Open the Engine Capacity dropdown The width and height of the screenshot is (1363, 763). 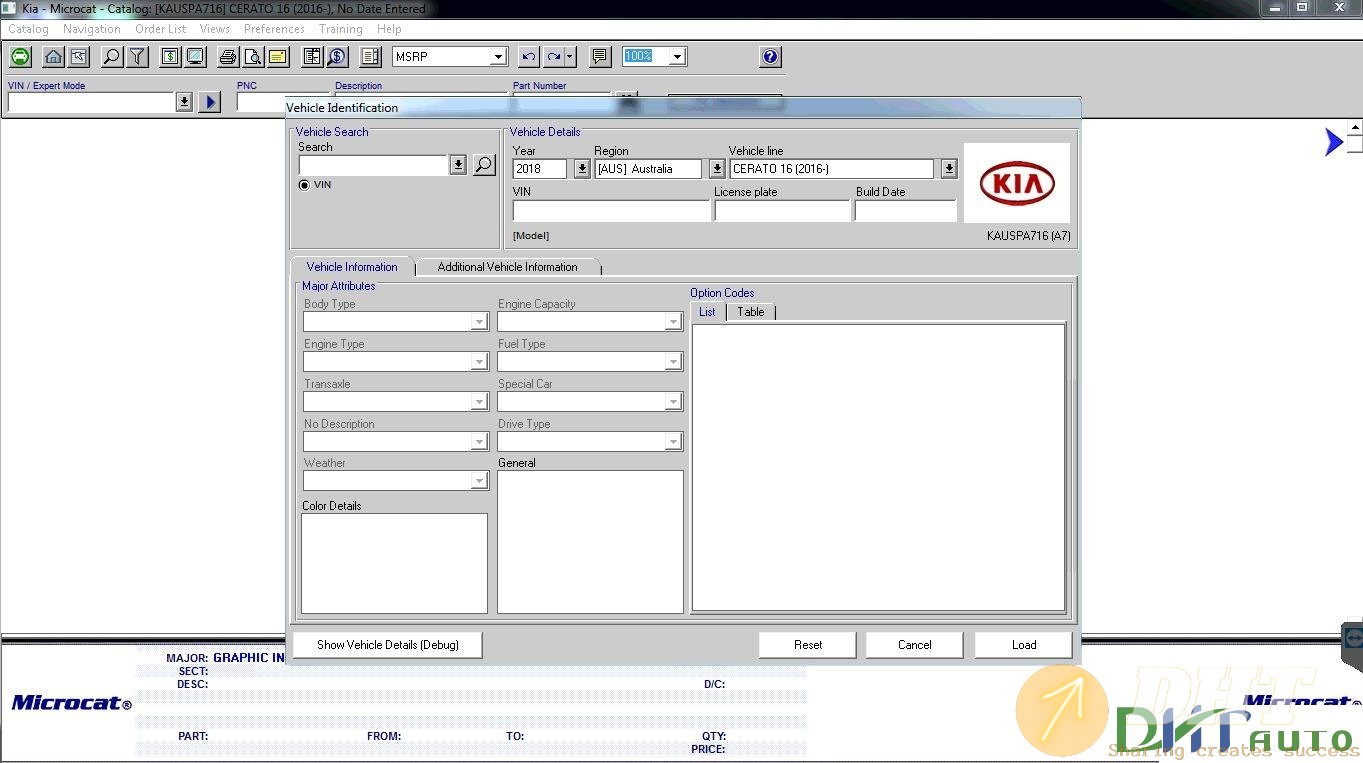pyautogui.click(x=673, y=322)
